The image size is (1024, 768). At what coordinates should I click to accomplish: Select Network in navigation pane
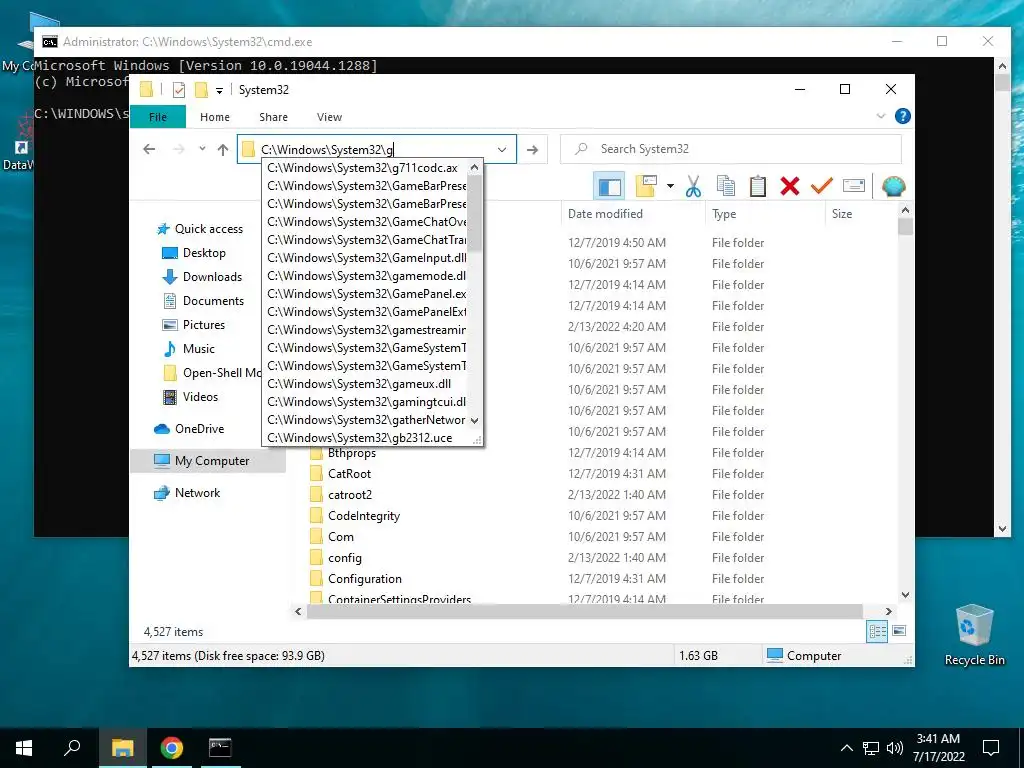click(187, 493)
